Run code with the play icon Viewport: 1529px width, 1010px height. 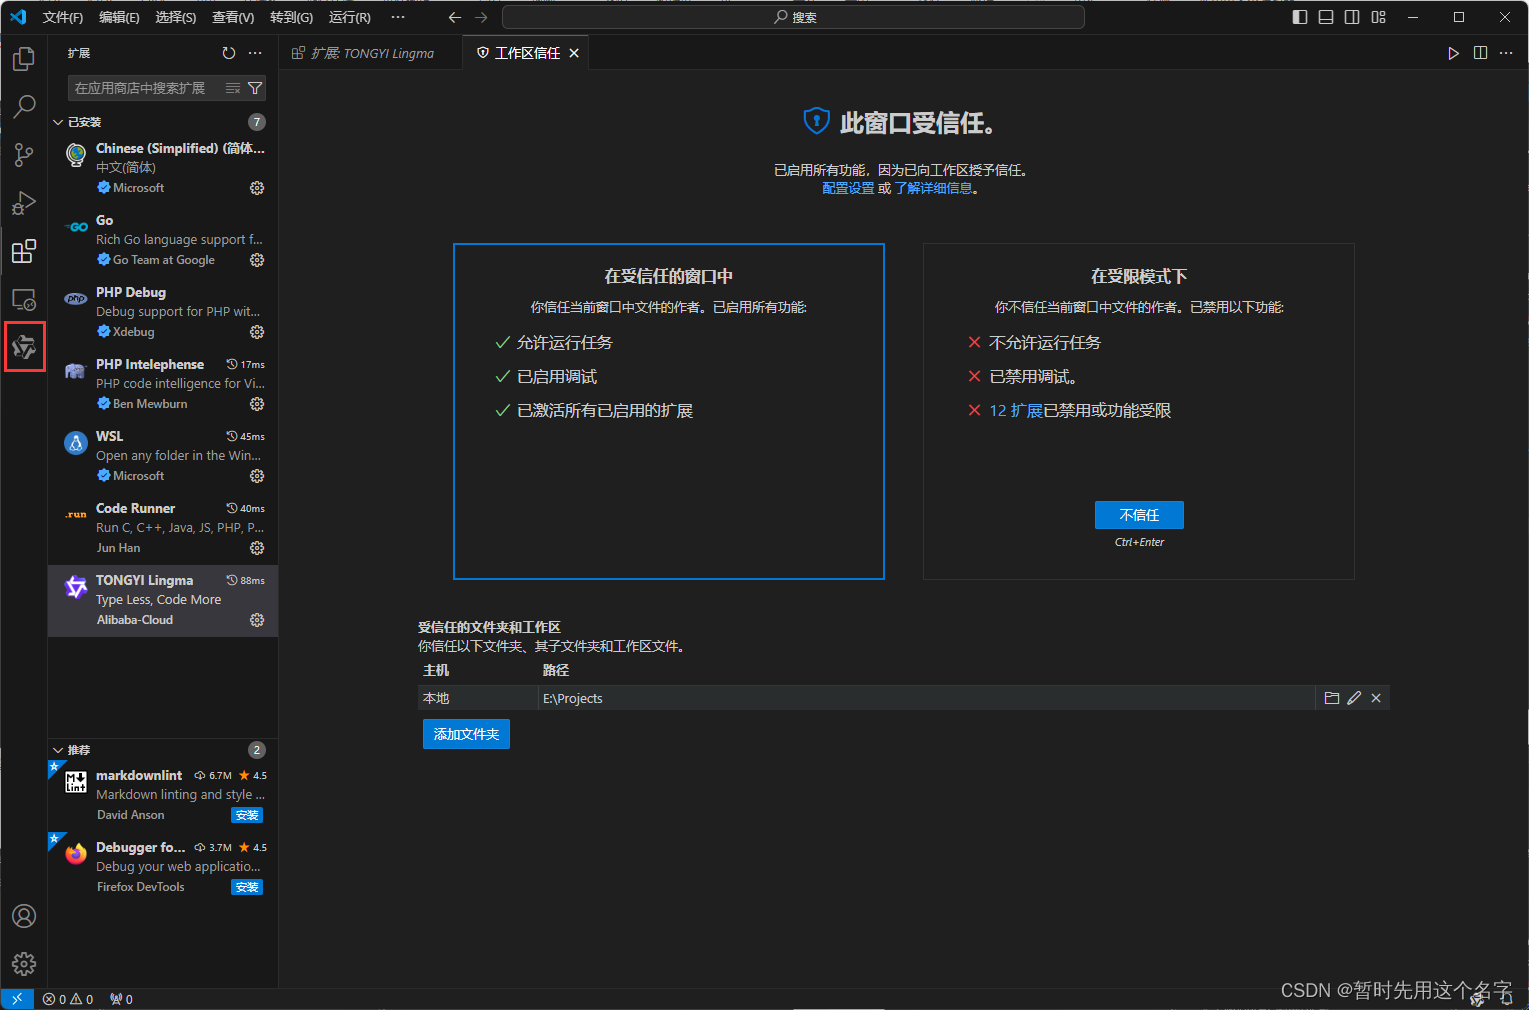1453,53
